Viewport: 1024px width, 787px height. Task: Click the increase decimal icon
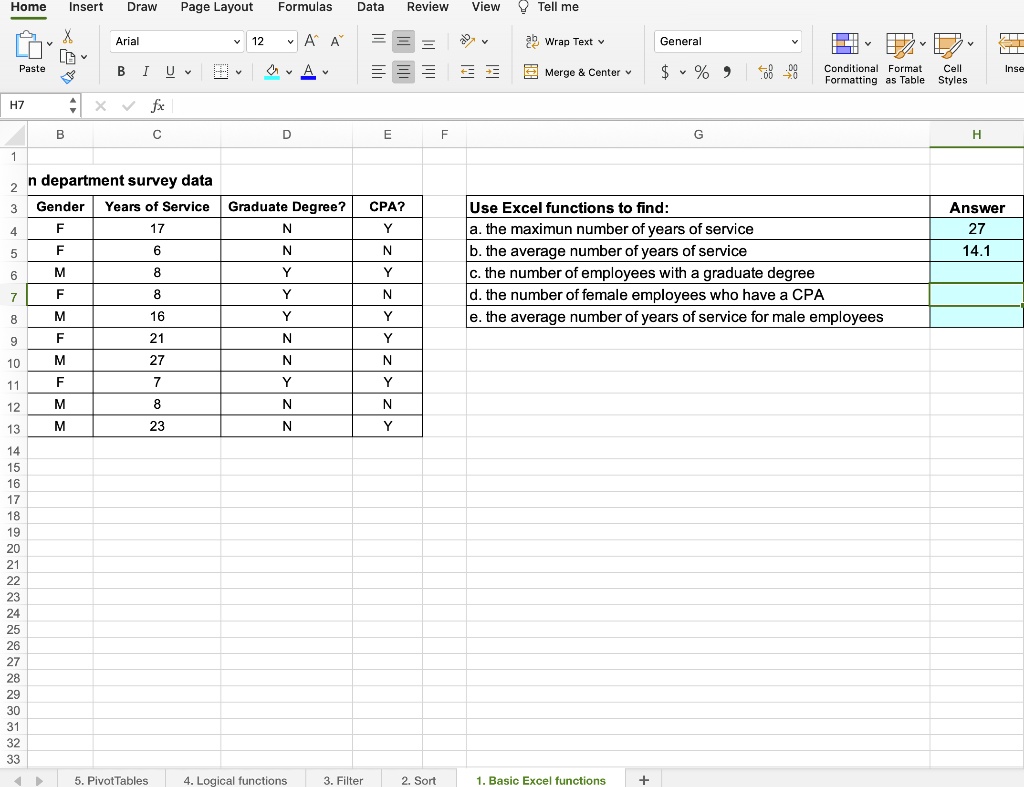point(765,72)
